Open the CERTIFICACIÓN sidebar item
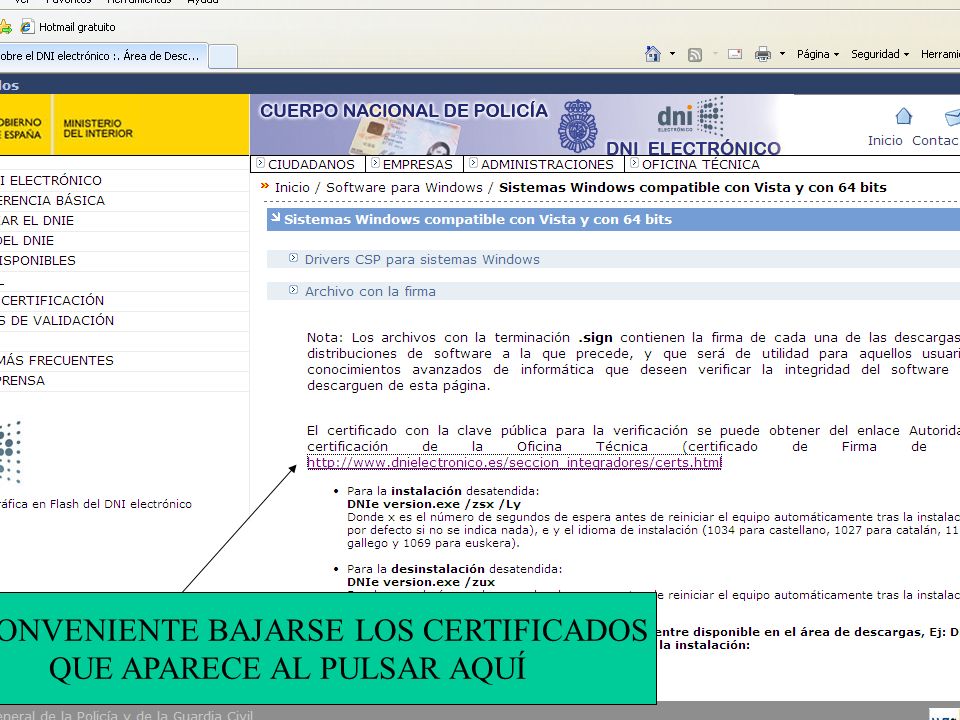960x720 pixels. point(53,300)
